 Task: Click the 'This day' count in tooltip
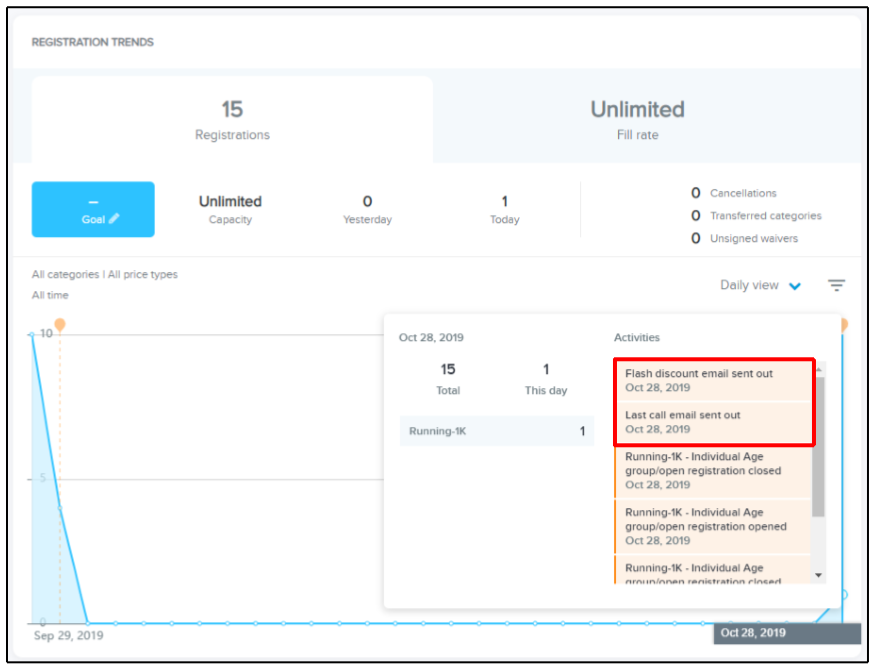pyautogui.click(x=546, y=379)
